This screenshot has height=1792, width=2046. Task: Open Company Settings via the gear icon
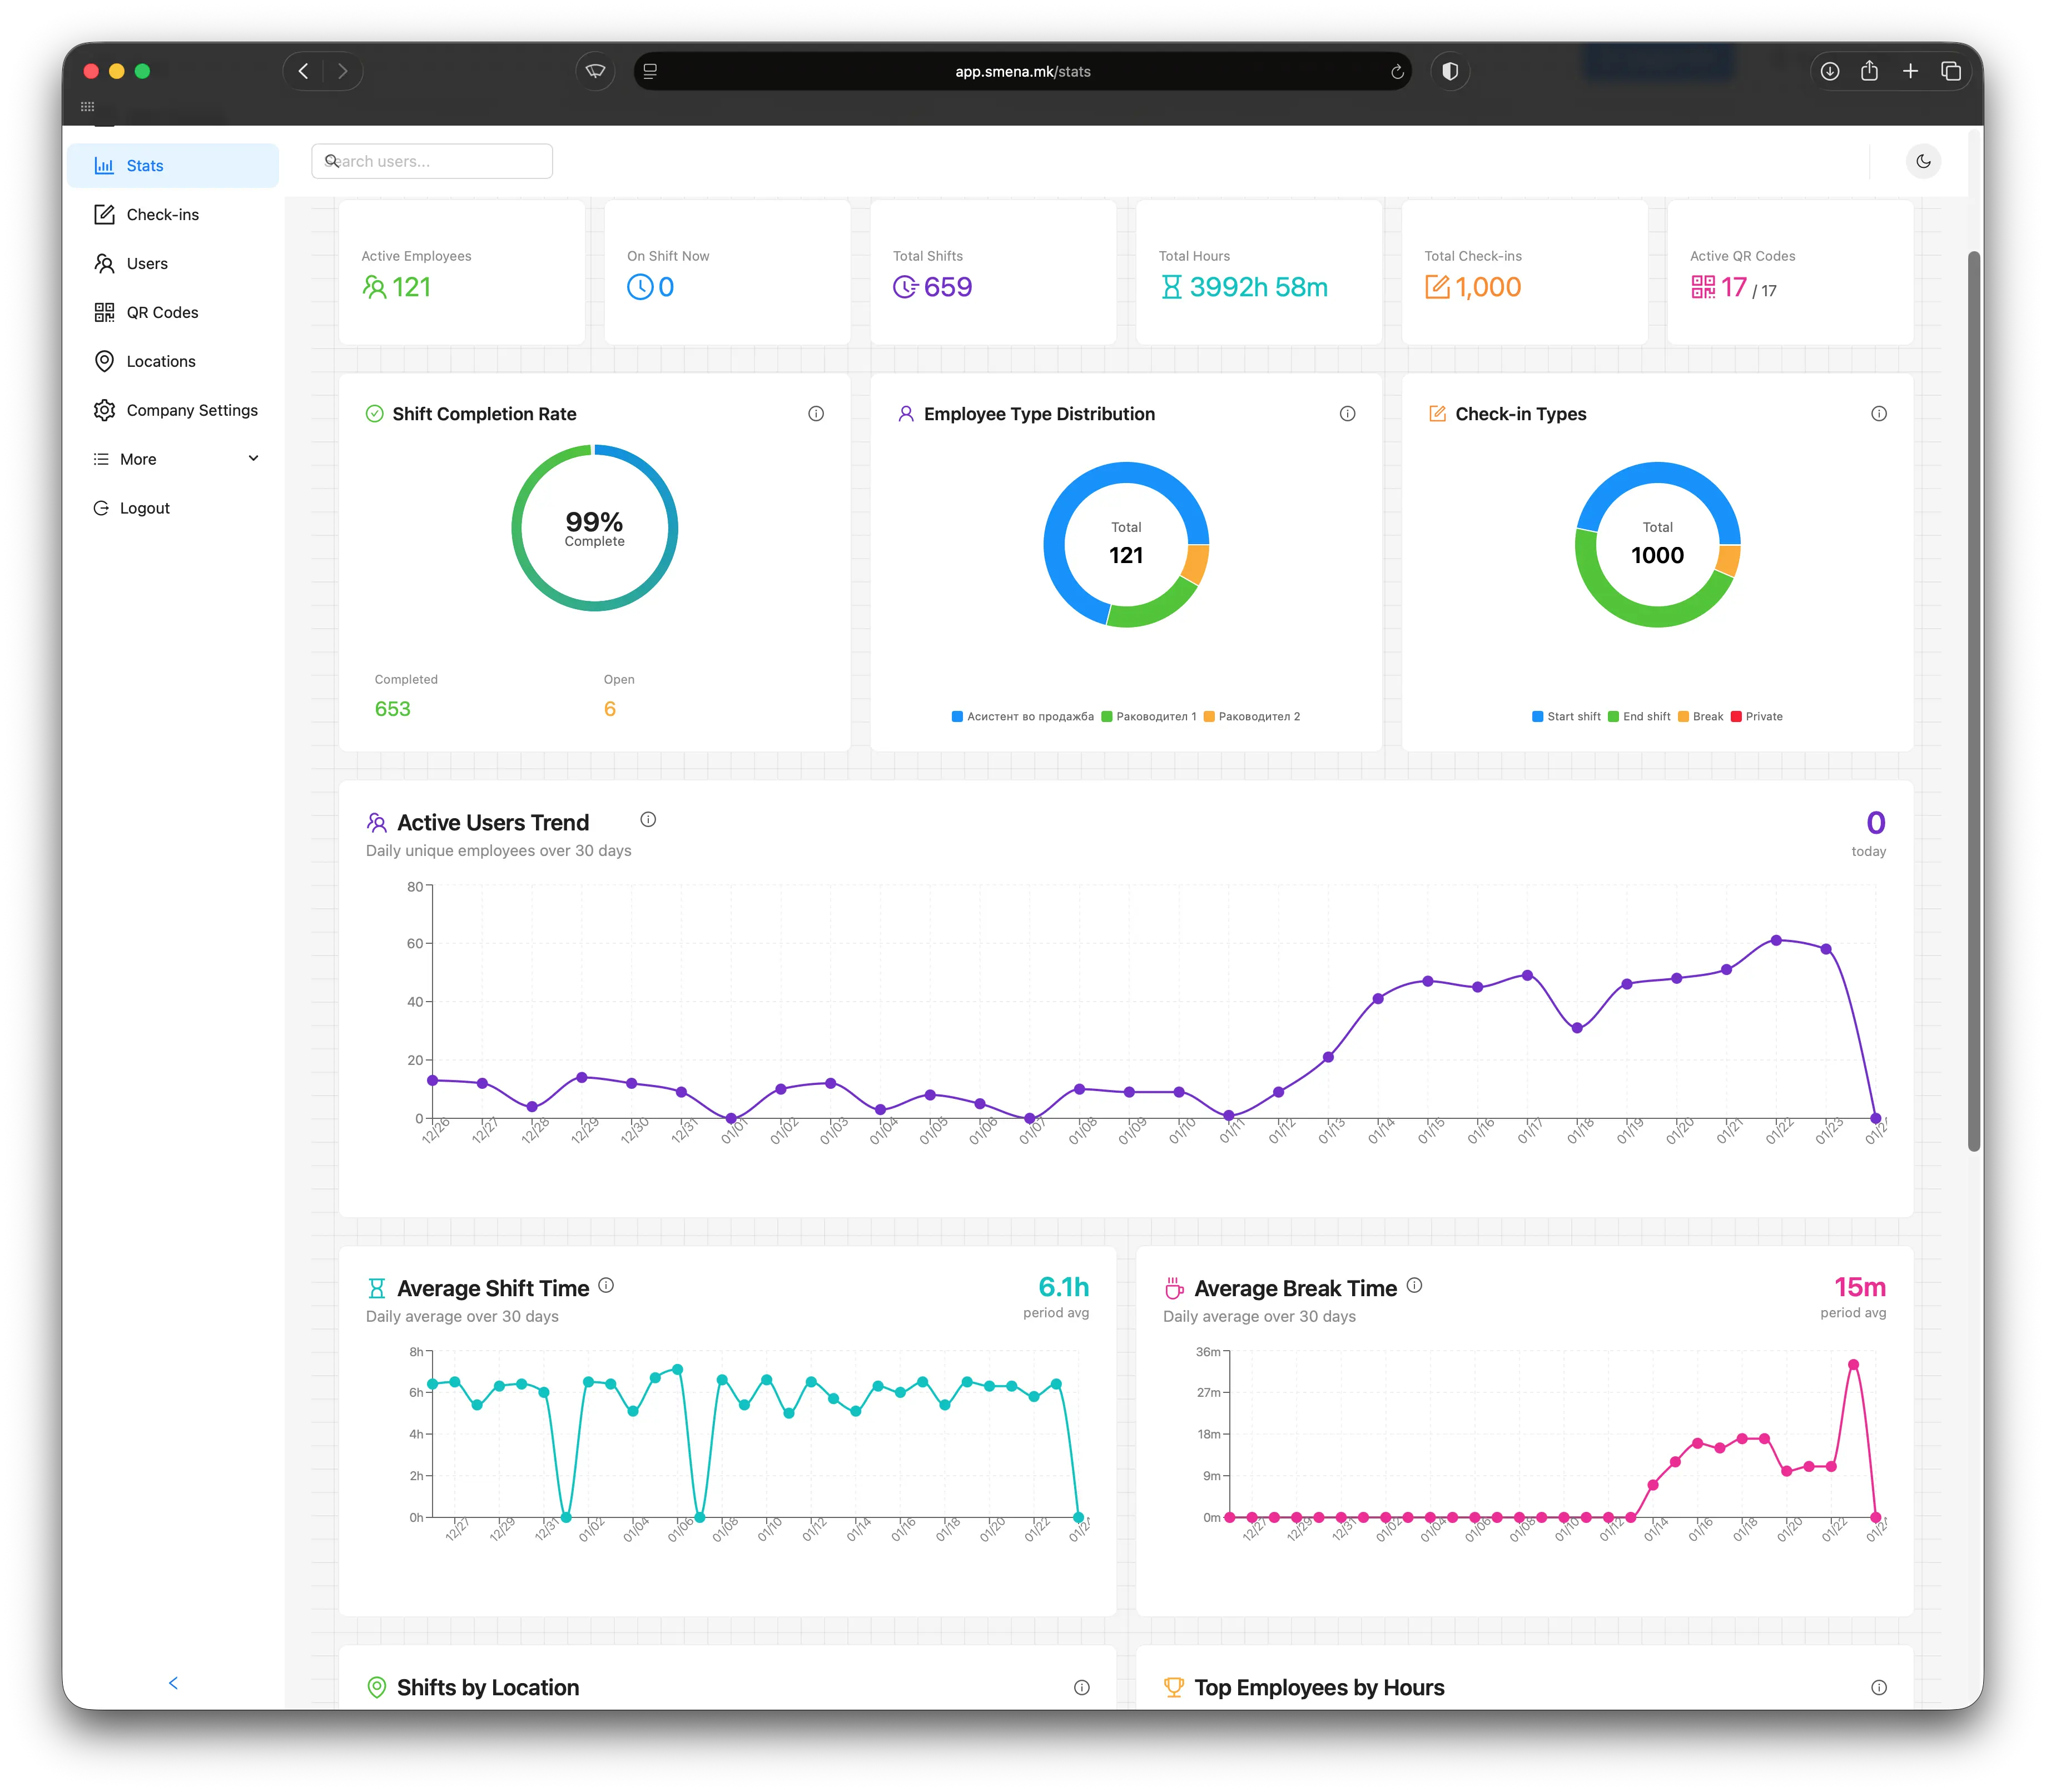(104, 410)
